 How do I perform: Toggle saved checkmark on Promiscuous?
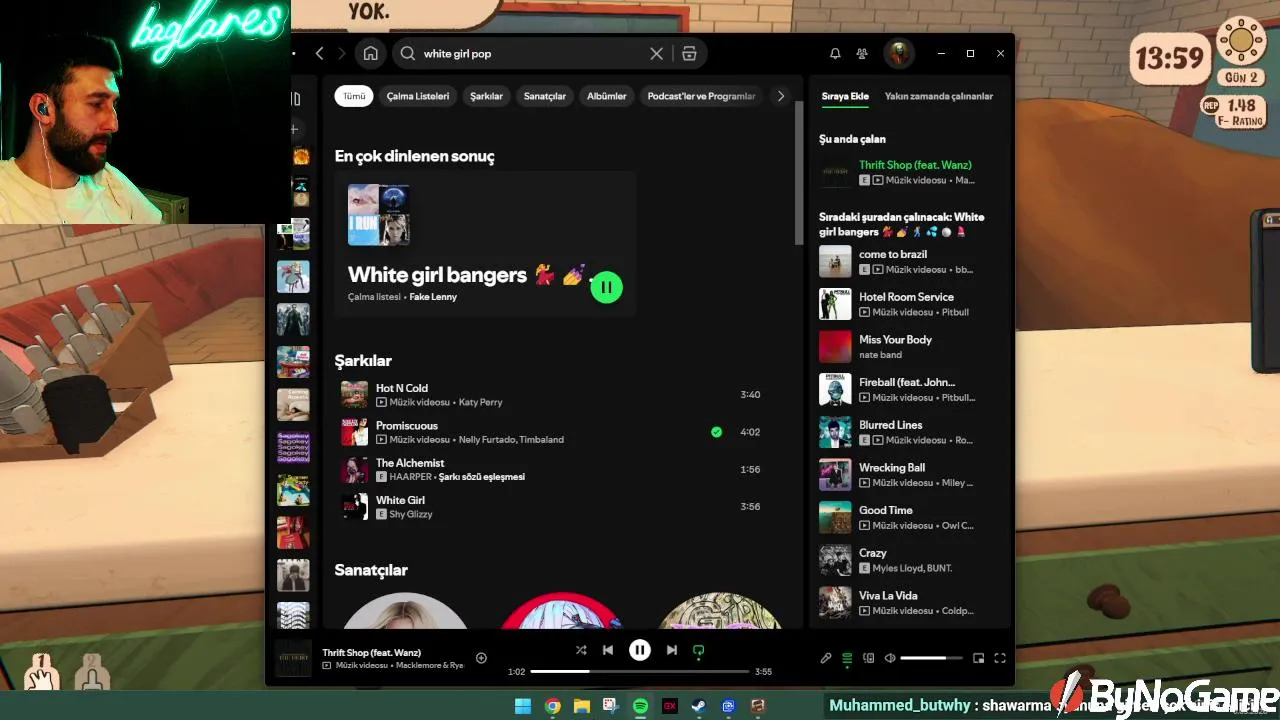pos(716,432)
